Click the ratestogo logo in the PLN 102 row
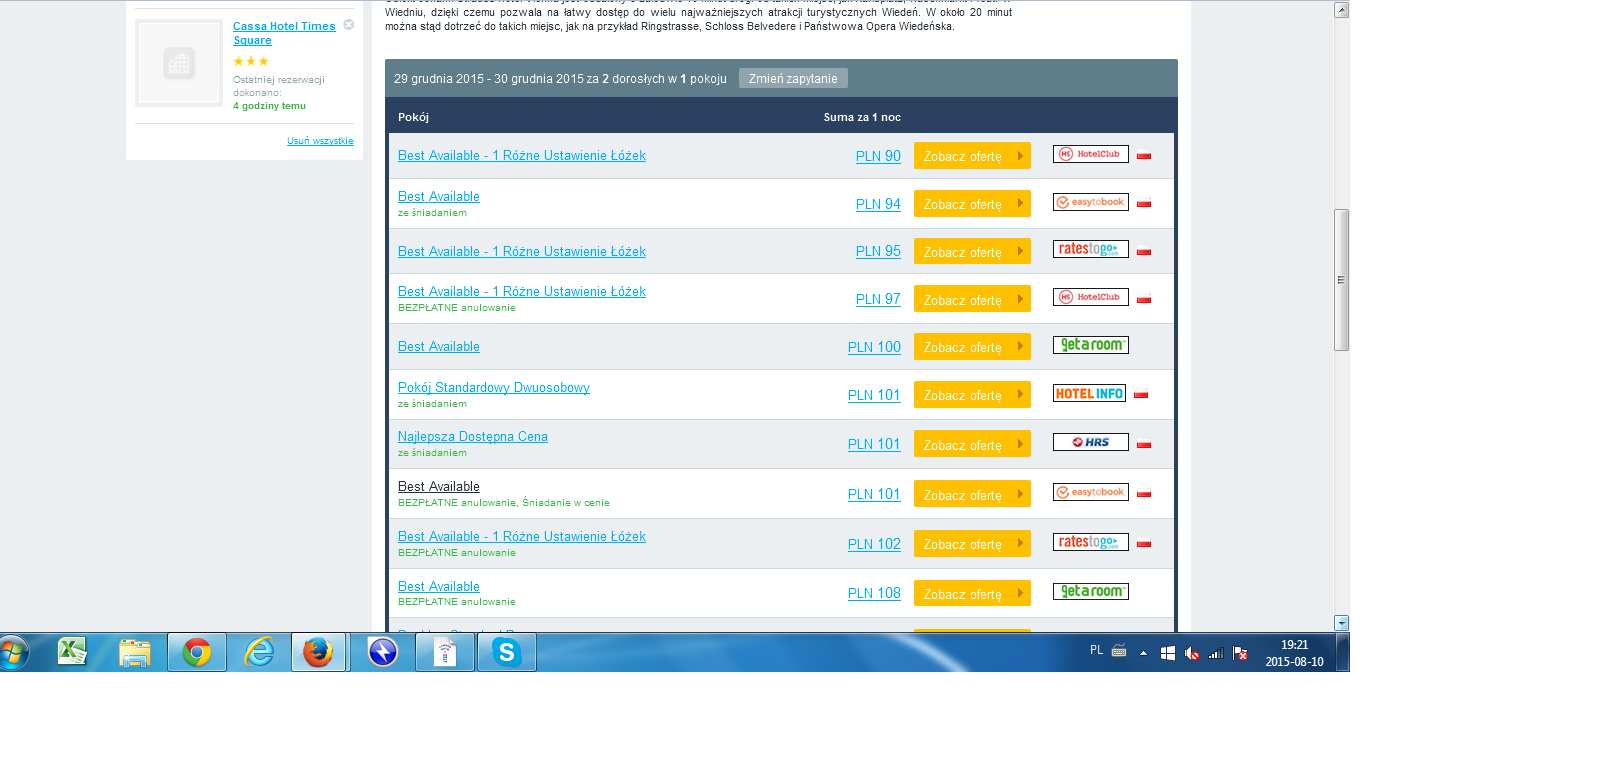This screenshot has width=1600, height=768. [1091, 542]
